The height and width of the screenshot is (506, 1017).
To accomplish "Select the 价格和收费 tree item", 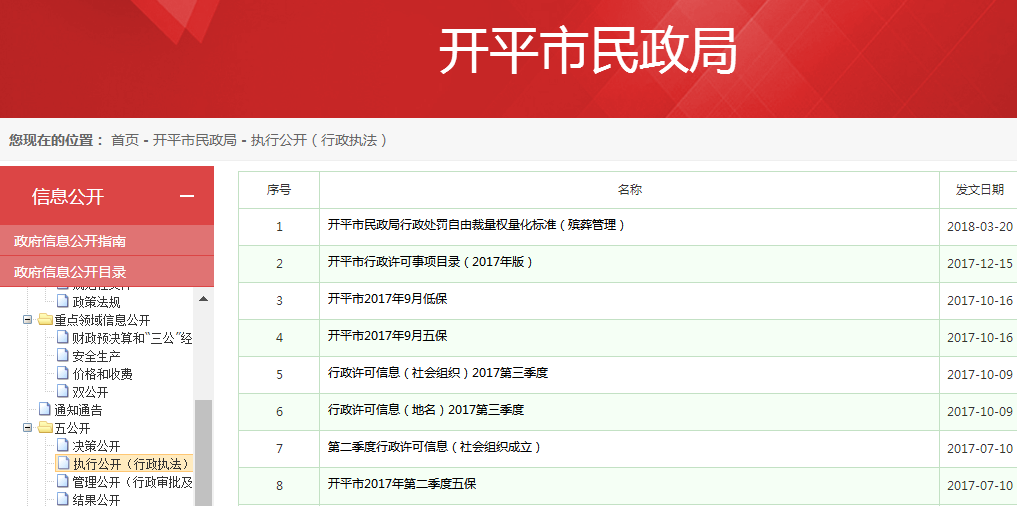I will click(x=102, y=374).
